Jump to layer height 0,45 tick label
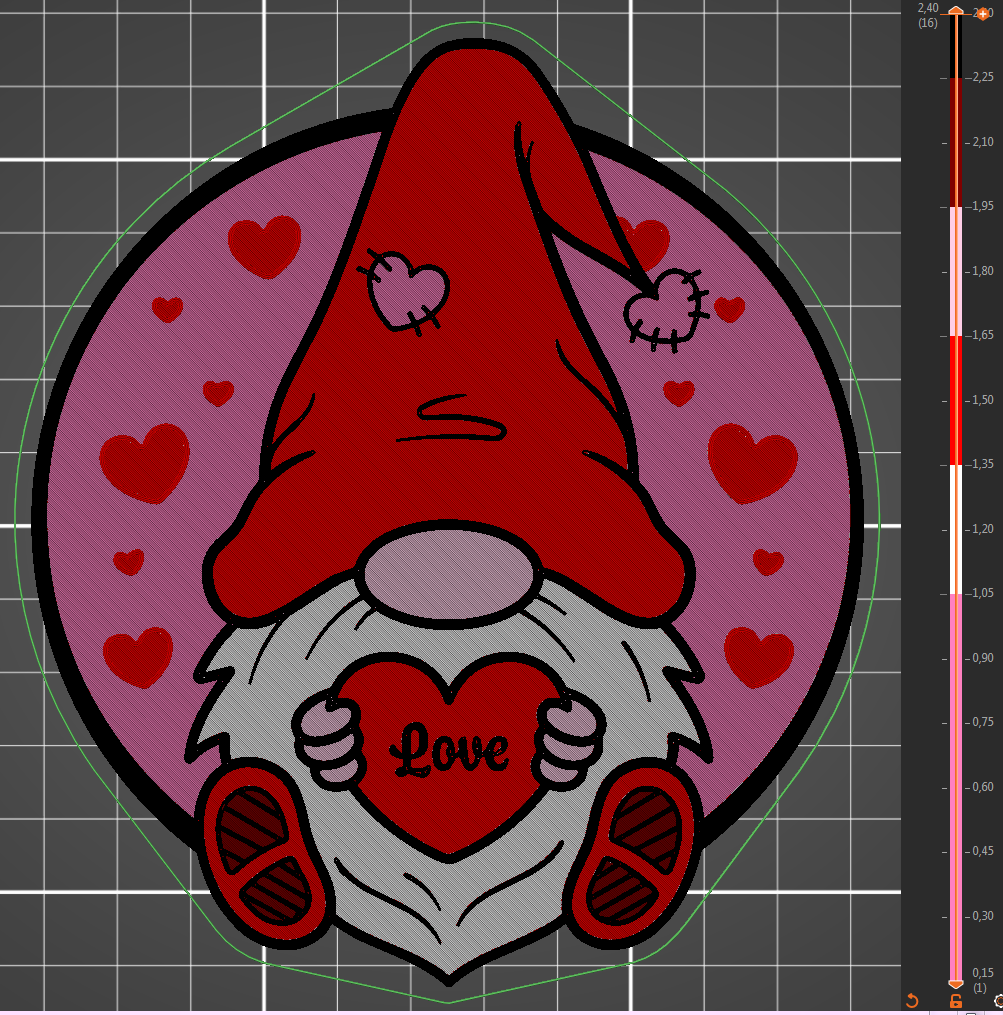Viewport: 1003px width, 1015px height. click(982, 851)
